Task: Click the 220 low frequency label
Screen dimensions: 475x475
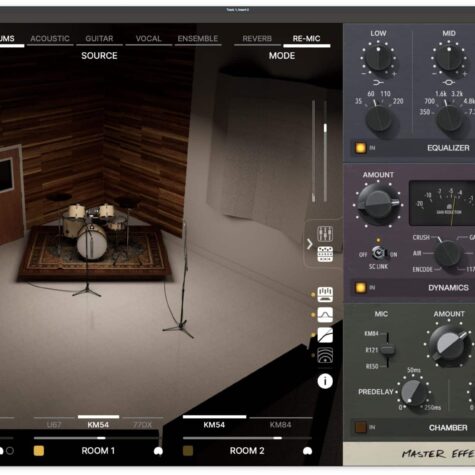Action: click(398, 101)
